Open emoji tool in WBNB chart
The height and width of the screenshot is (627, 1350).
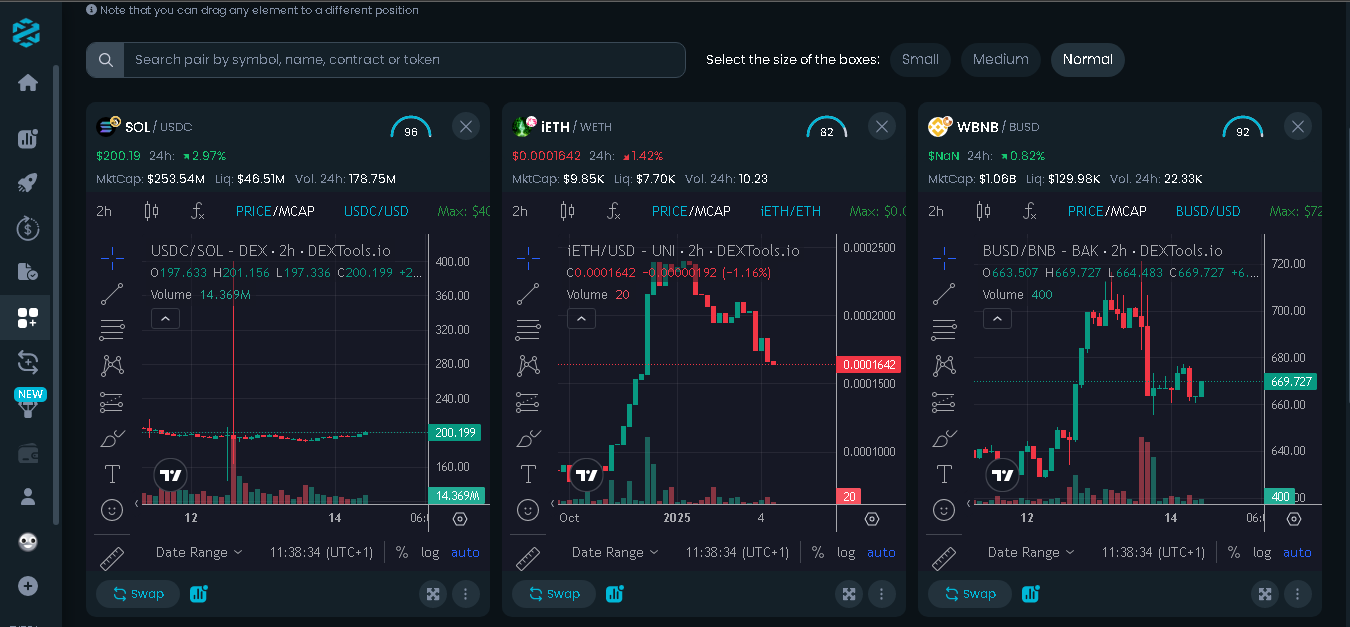pos(944,510)
